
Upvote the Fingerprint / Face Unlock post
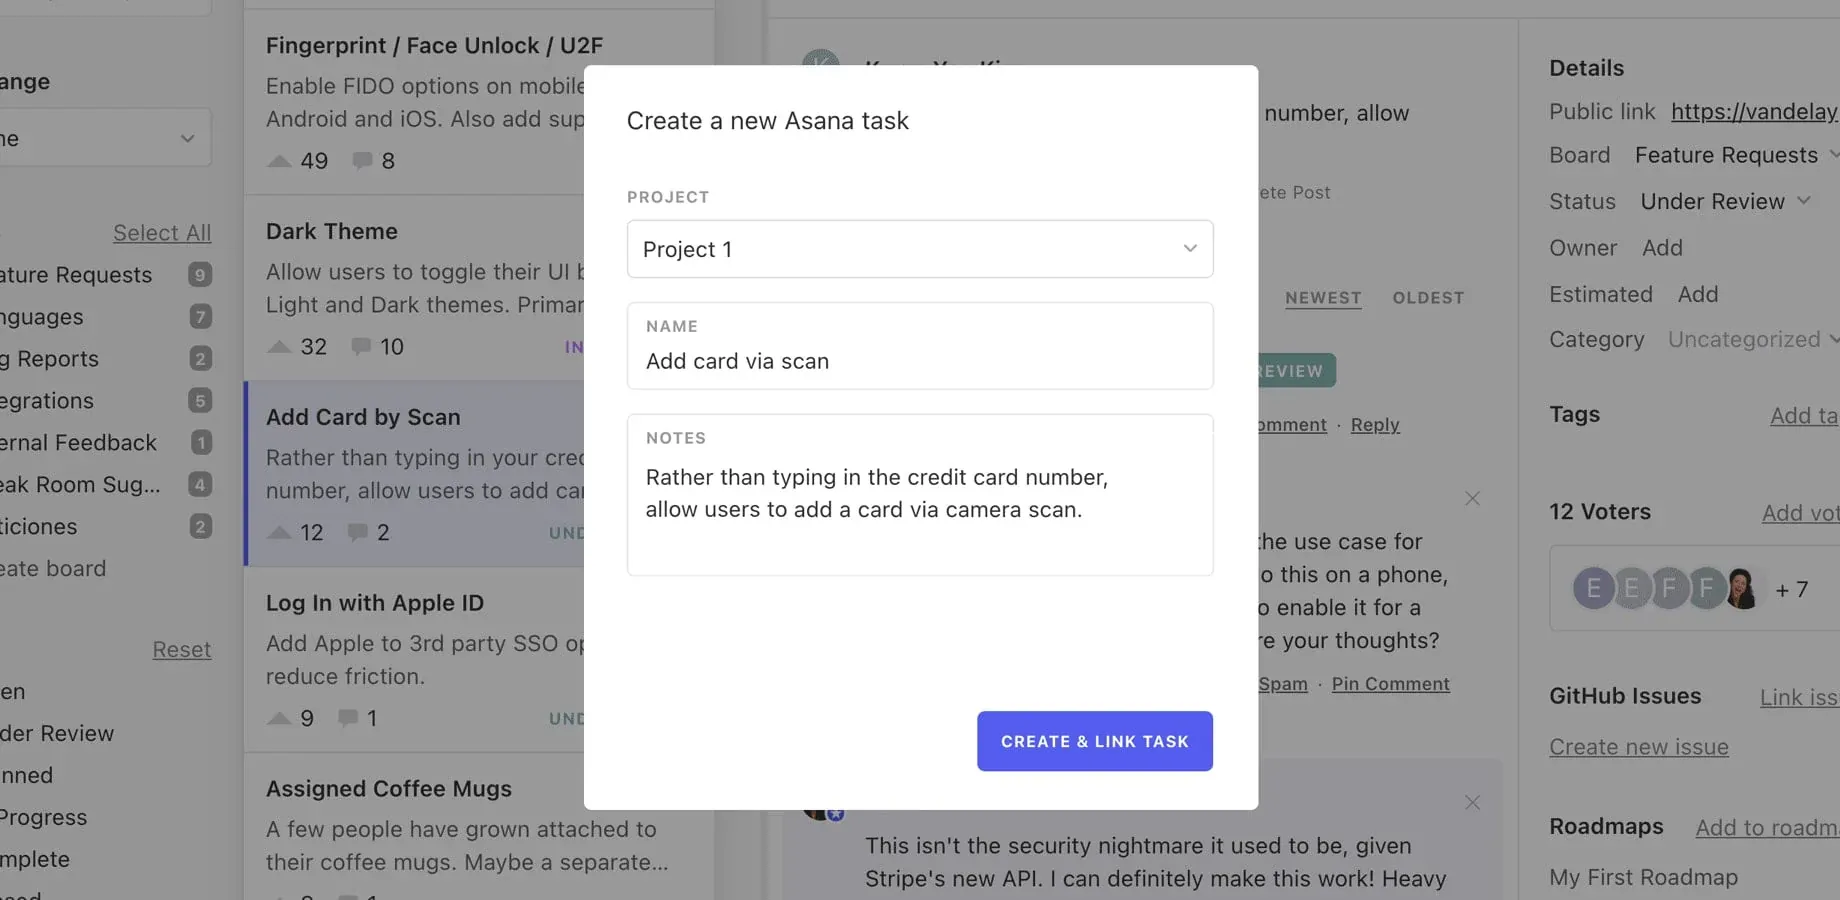tap(279, 160)
